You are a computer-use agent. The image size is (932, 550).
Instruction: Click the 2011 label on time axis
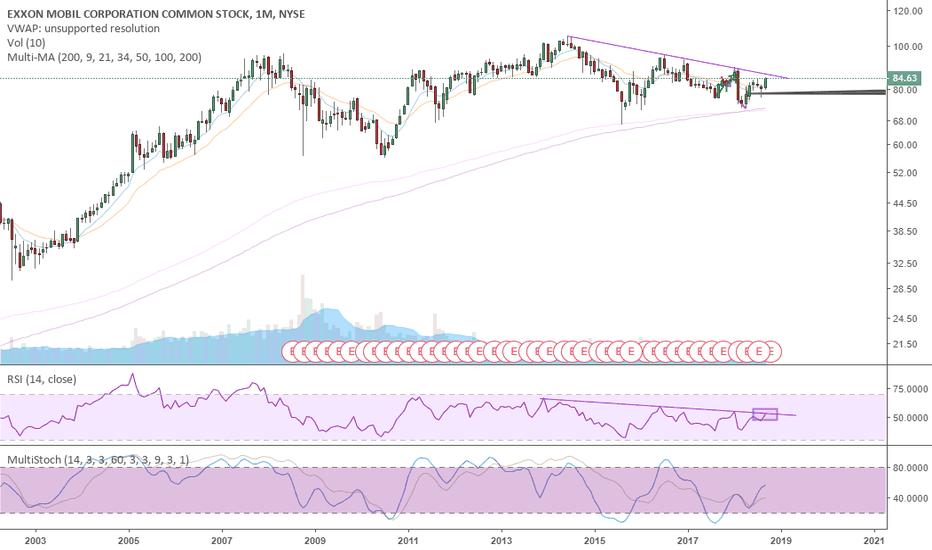[x=408, y=540]
